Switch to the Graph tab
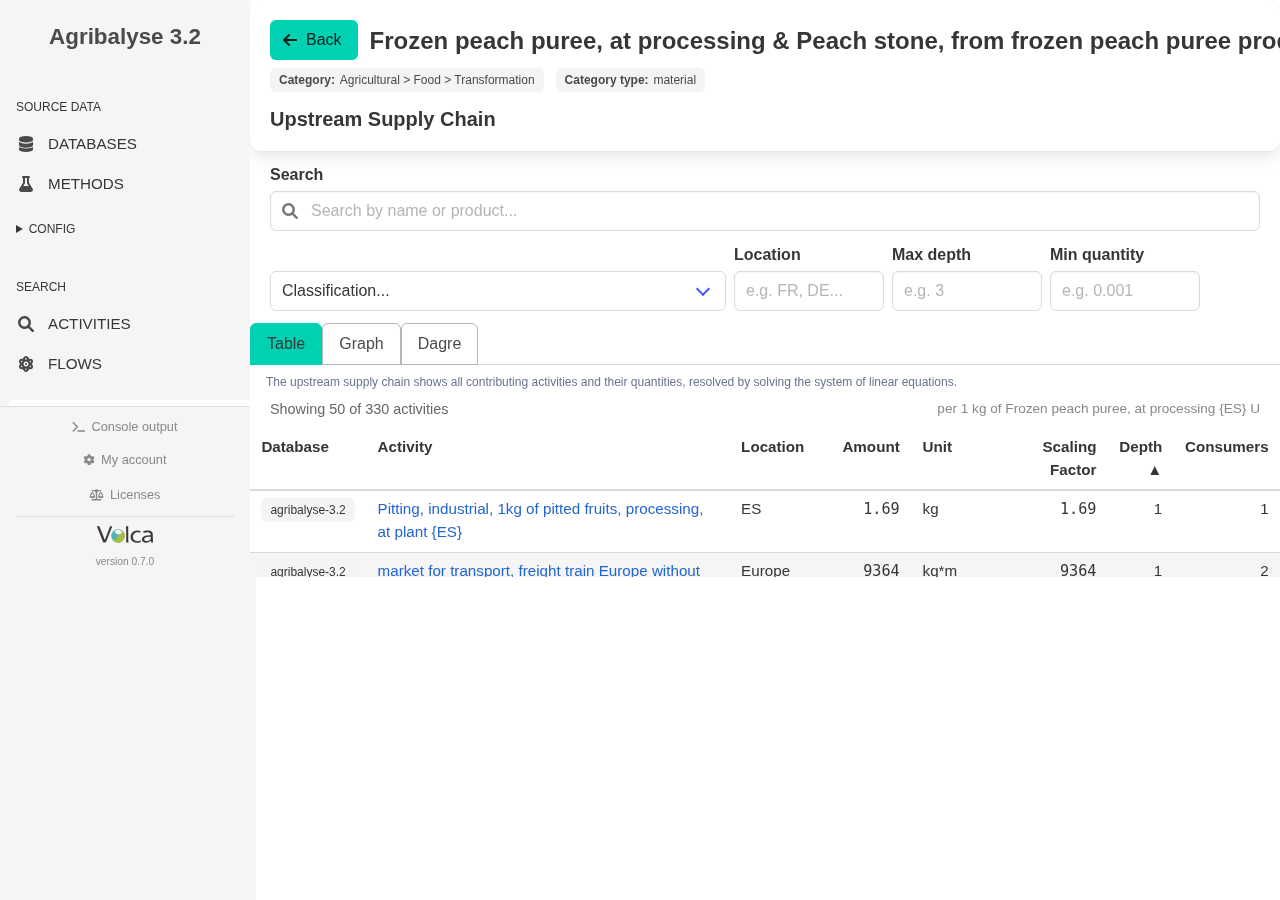The height and width of the screenshot is (900, 1280). pyautogui.click(x=361, y=344)
